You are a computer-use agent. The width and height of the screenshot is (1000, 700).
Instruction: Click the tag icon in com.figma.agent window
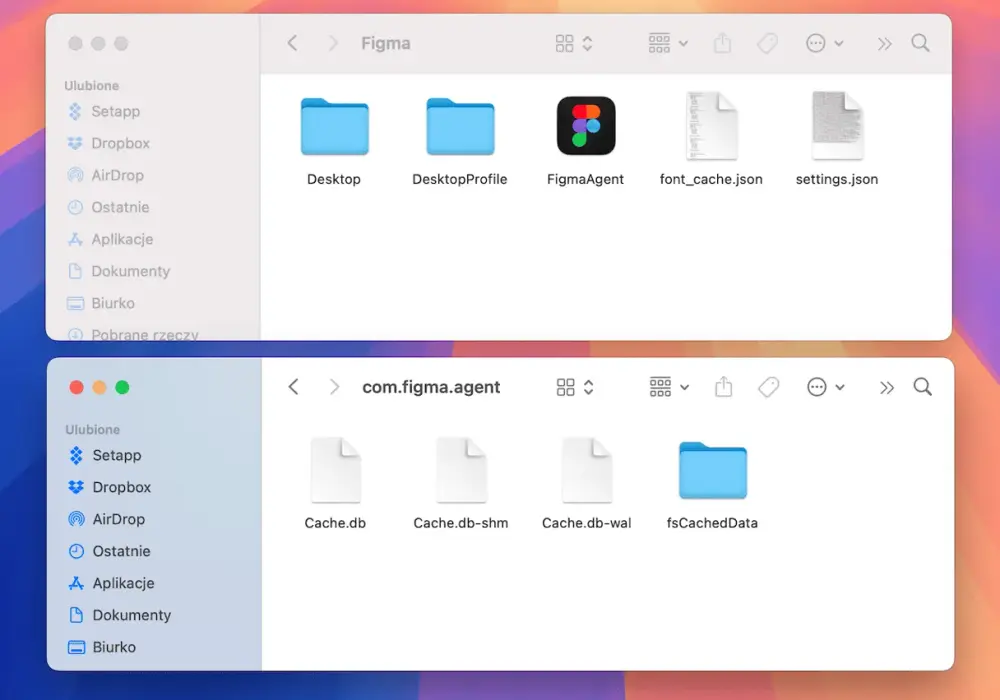[x=768, y=387]
